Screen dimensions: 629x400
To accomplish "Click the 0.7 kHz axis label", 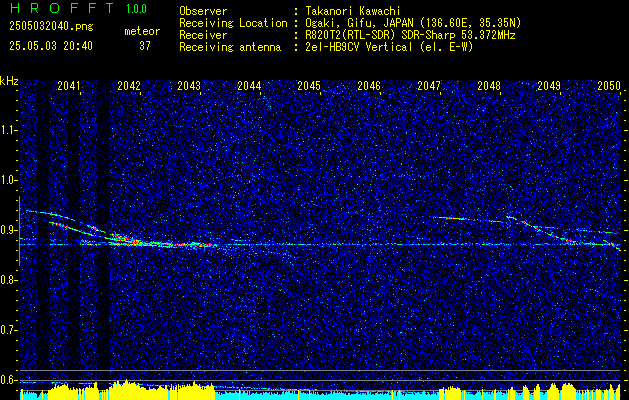I will (8, 330).
